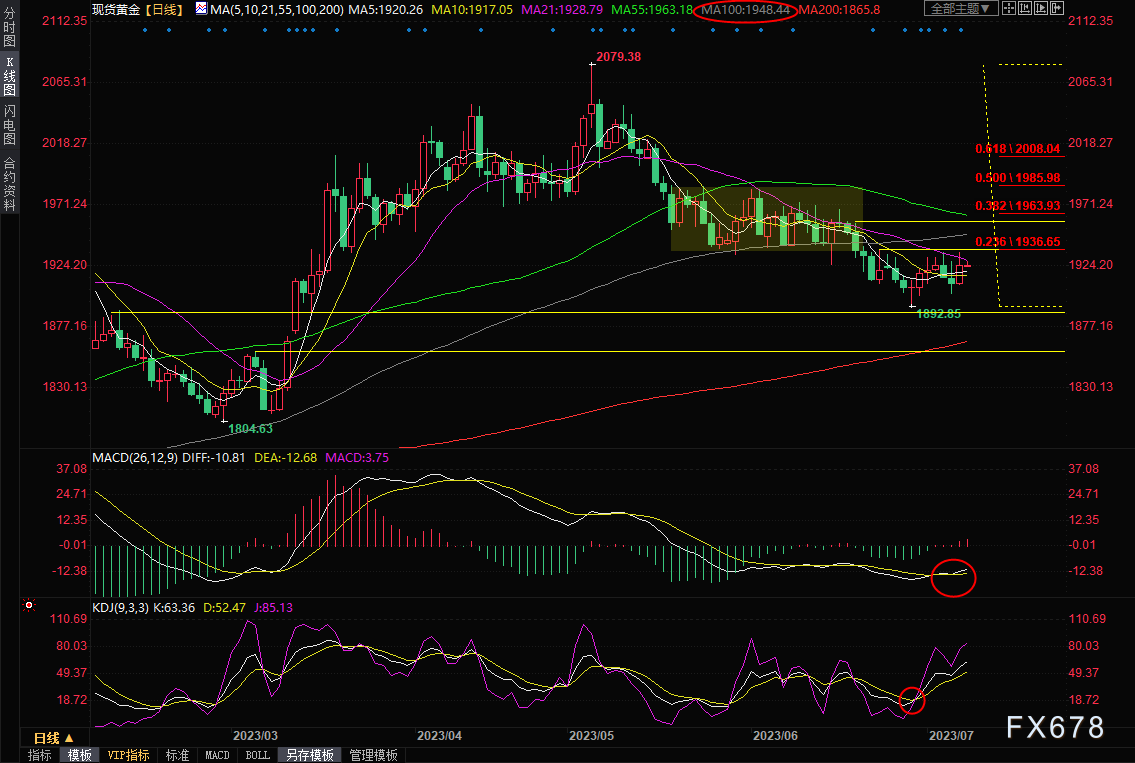Click the J:85.13 value
This screenshot has width=1135, height=763.
coord(274,607)
